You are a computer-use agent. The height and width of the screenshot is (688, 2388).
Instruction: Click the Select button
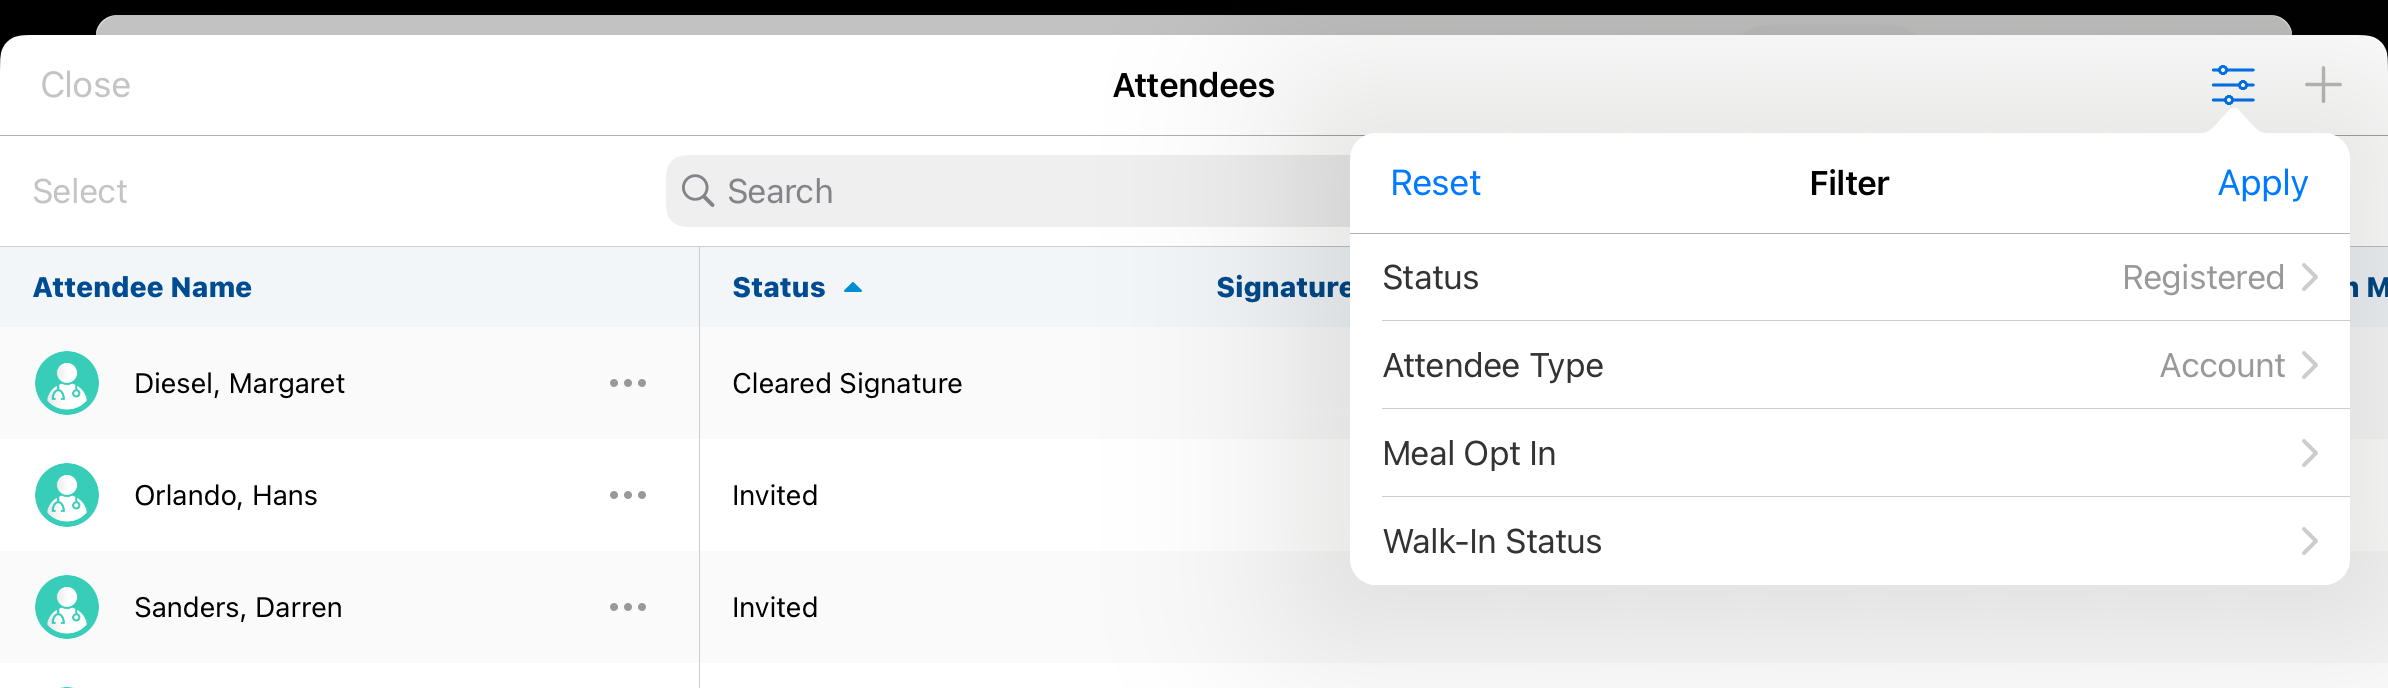coord(80,191)
